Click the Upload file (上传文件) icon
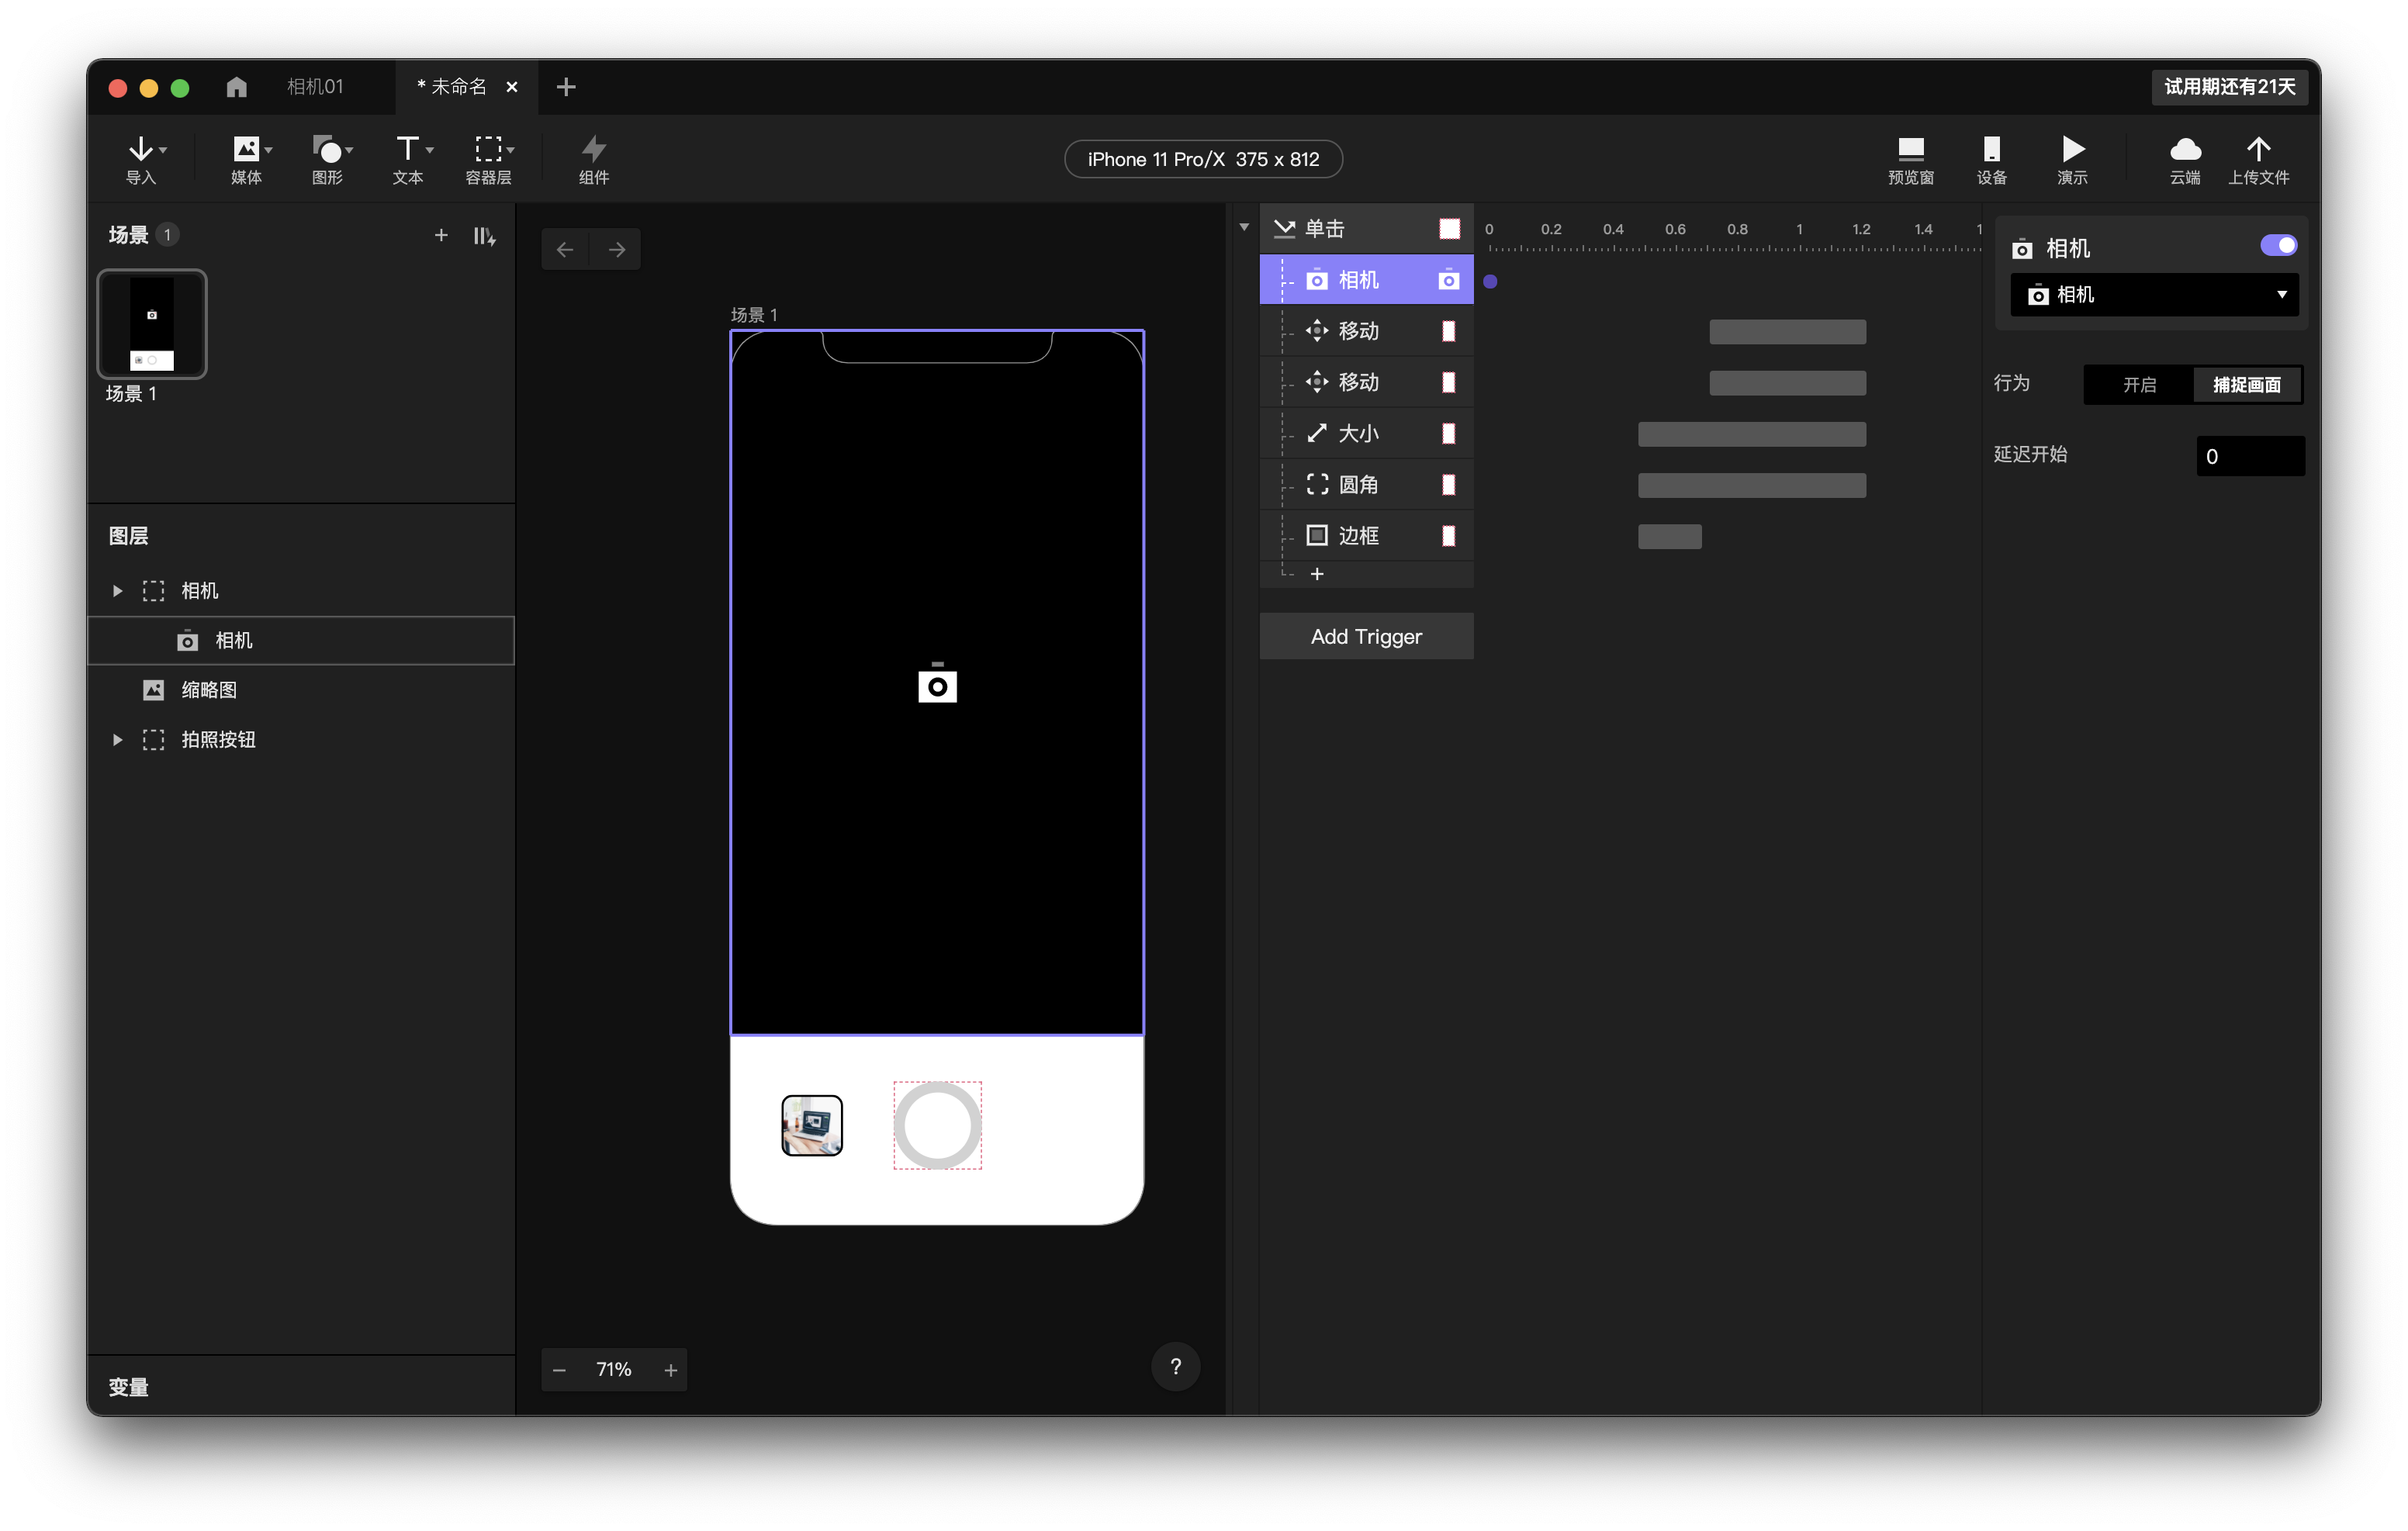 click(2258, 159)
